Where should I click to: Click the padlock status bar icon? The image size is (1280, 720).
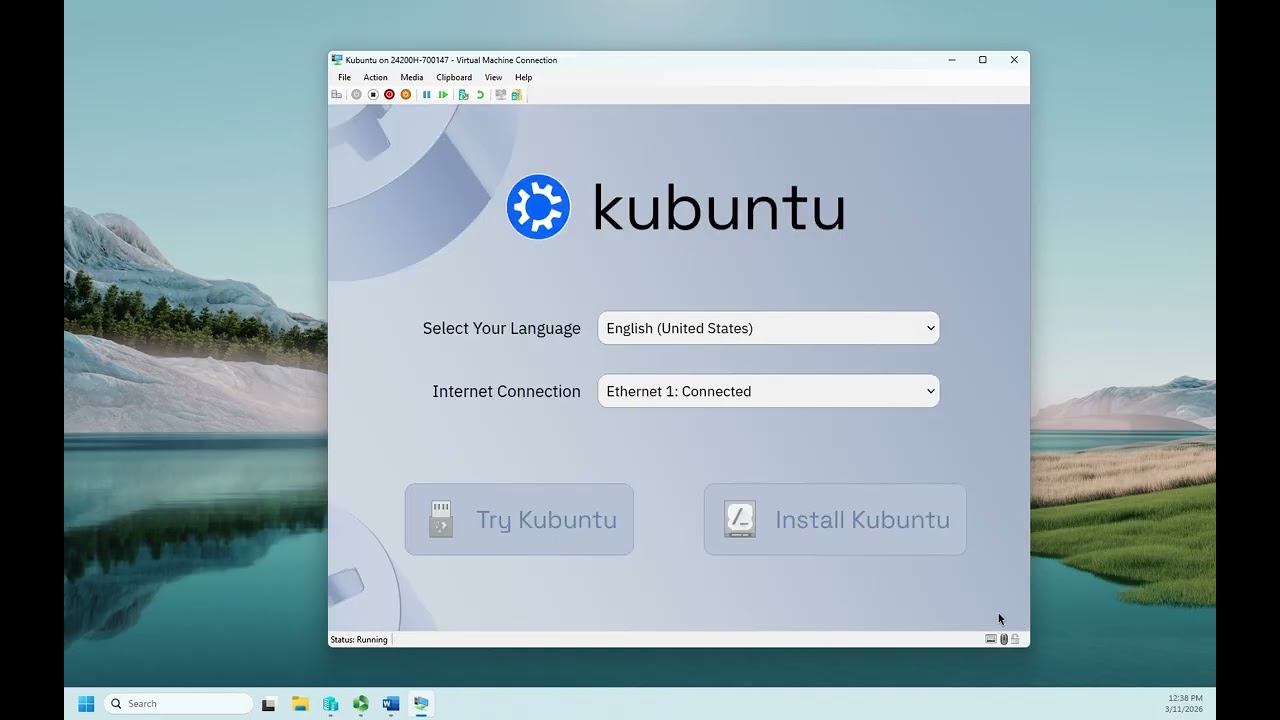1015,639
